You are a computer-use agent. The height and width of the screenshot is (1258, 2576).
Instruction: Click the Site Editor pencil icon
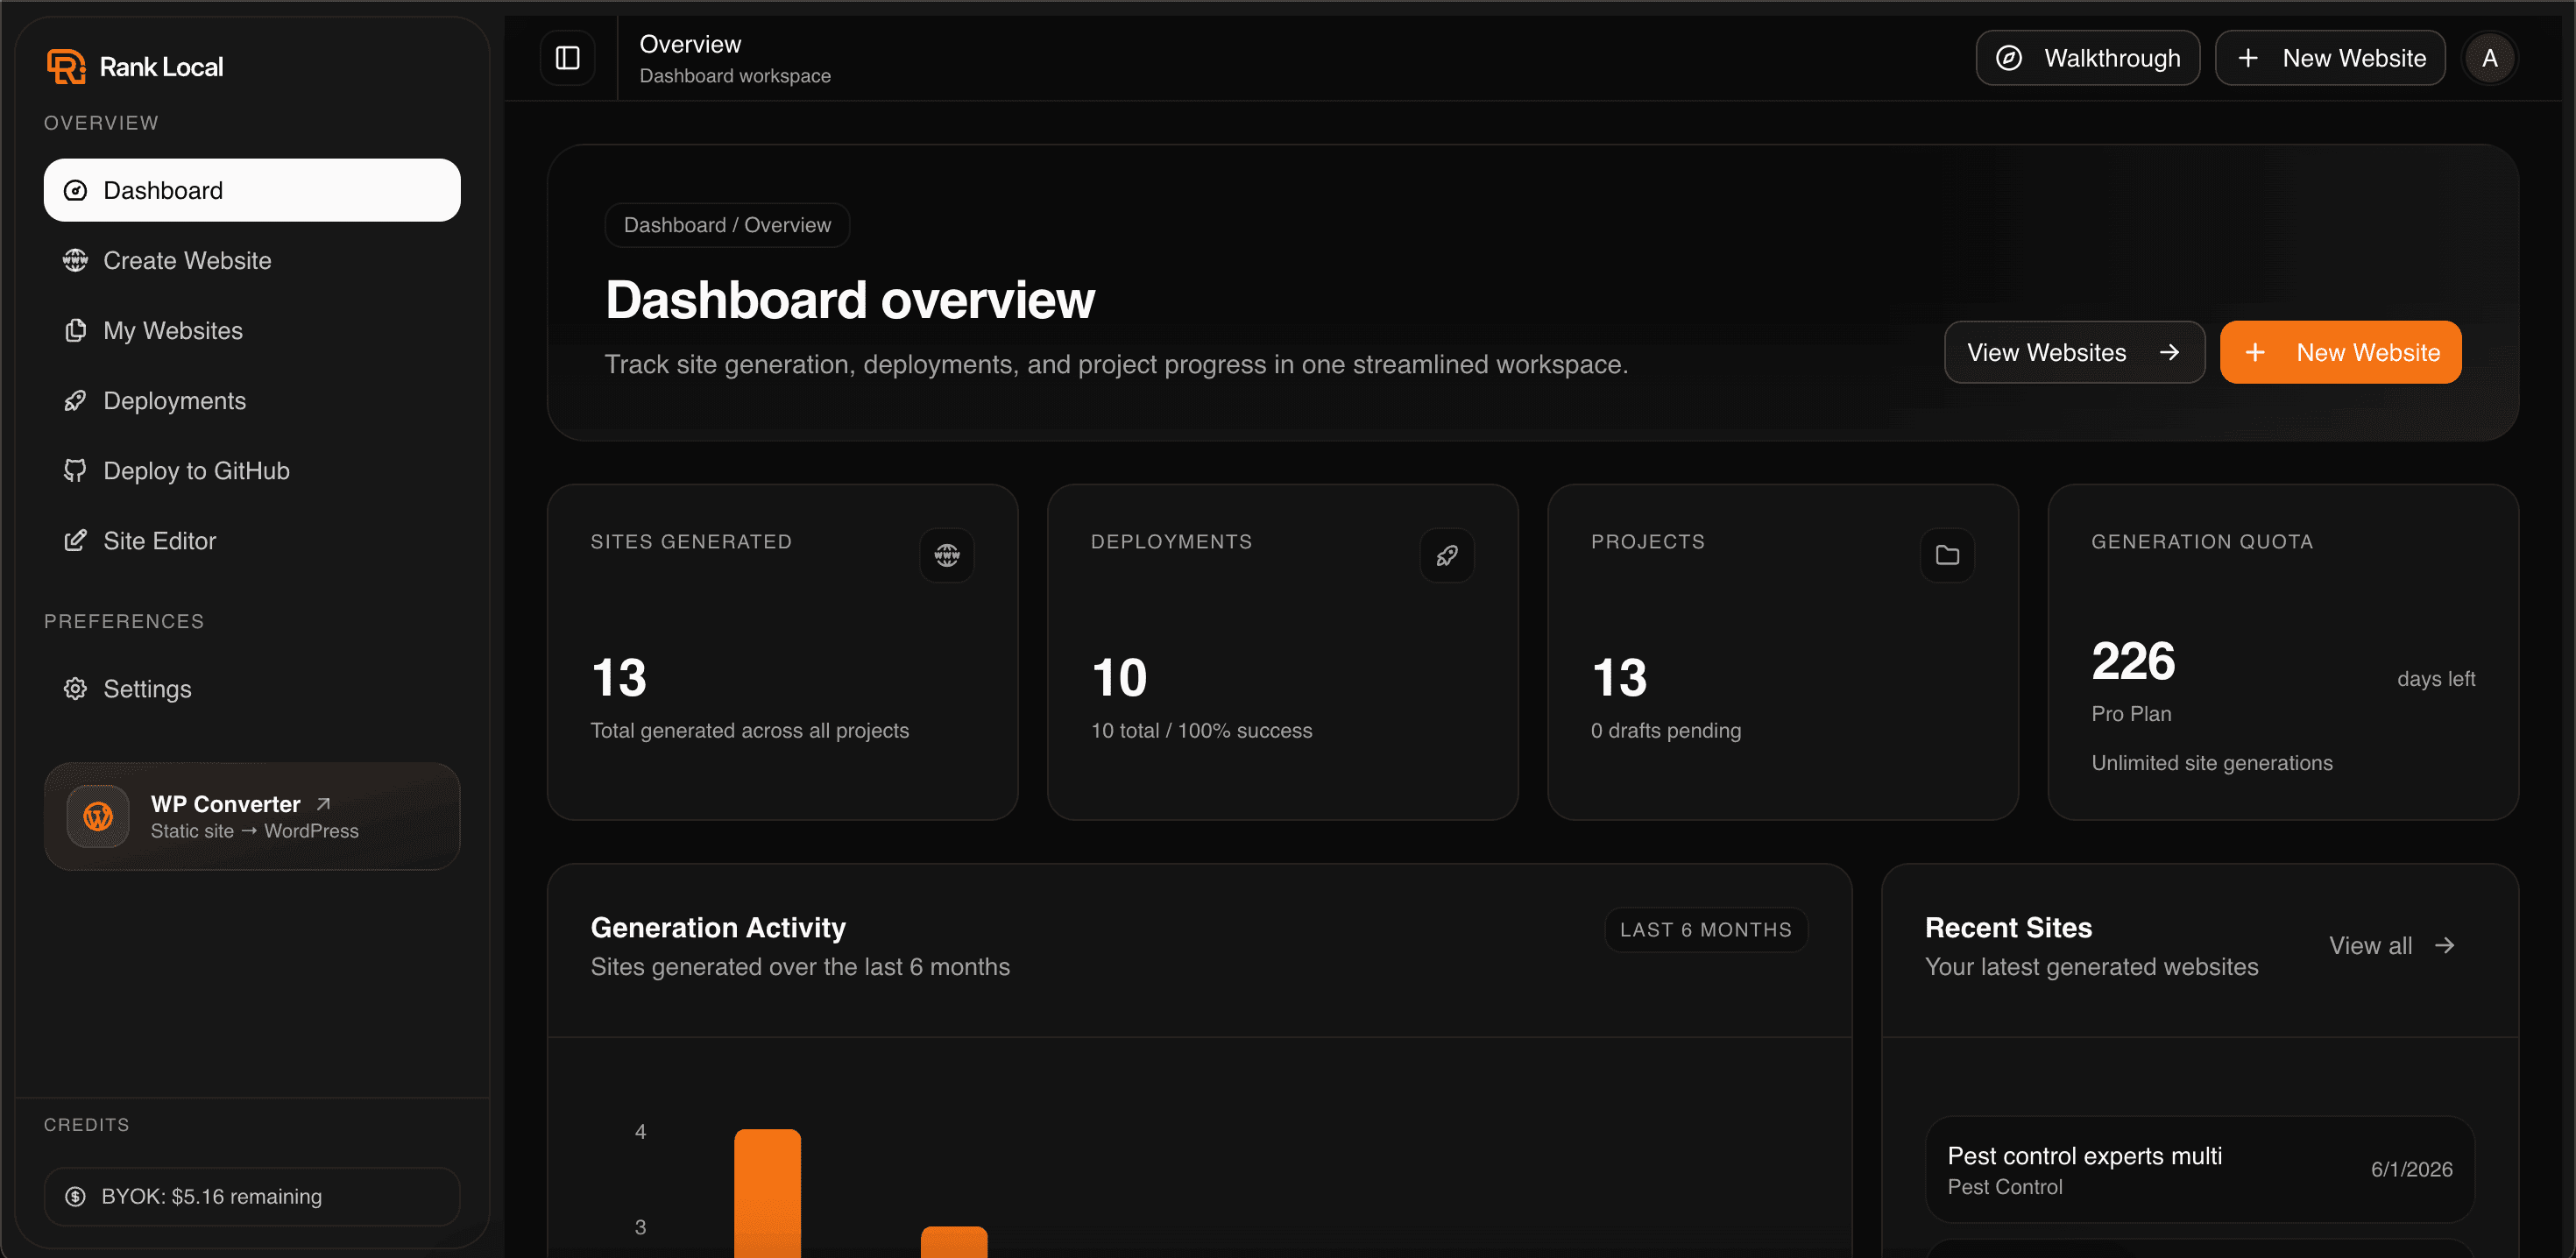point(75,540)
